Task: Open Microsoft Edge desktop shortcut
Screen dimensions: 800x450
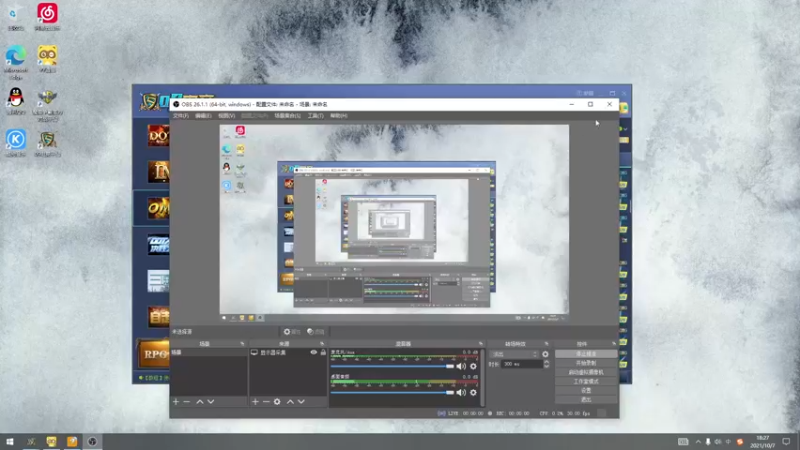Action: tap(16, 62)
